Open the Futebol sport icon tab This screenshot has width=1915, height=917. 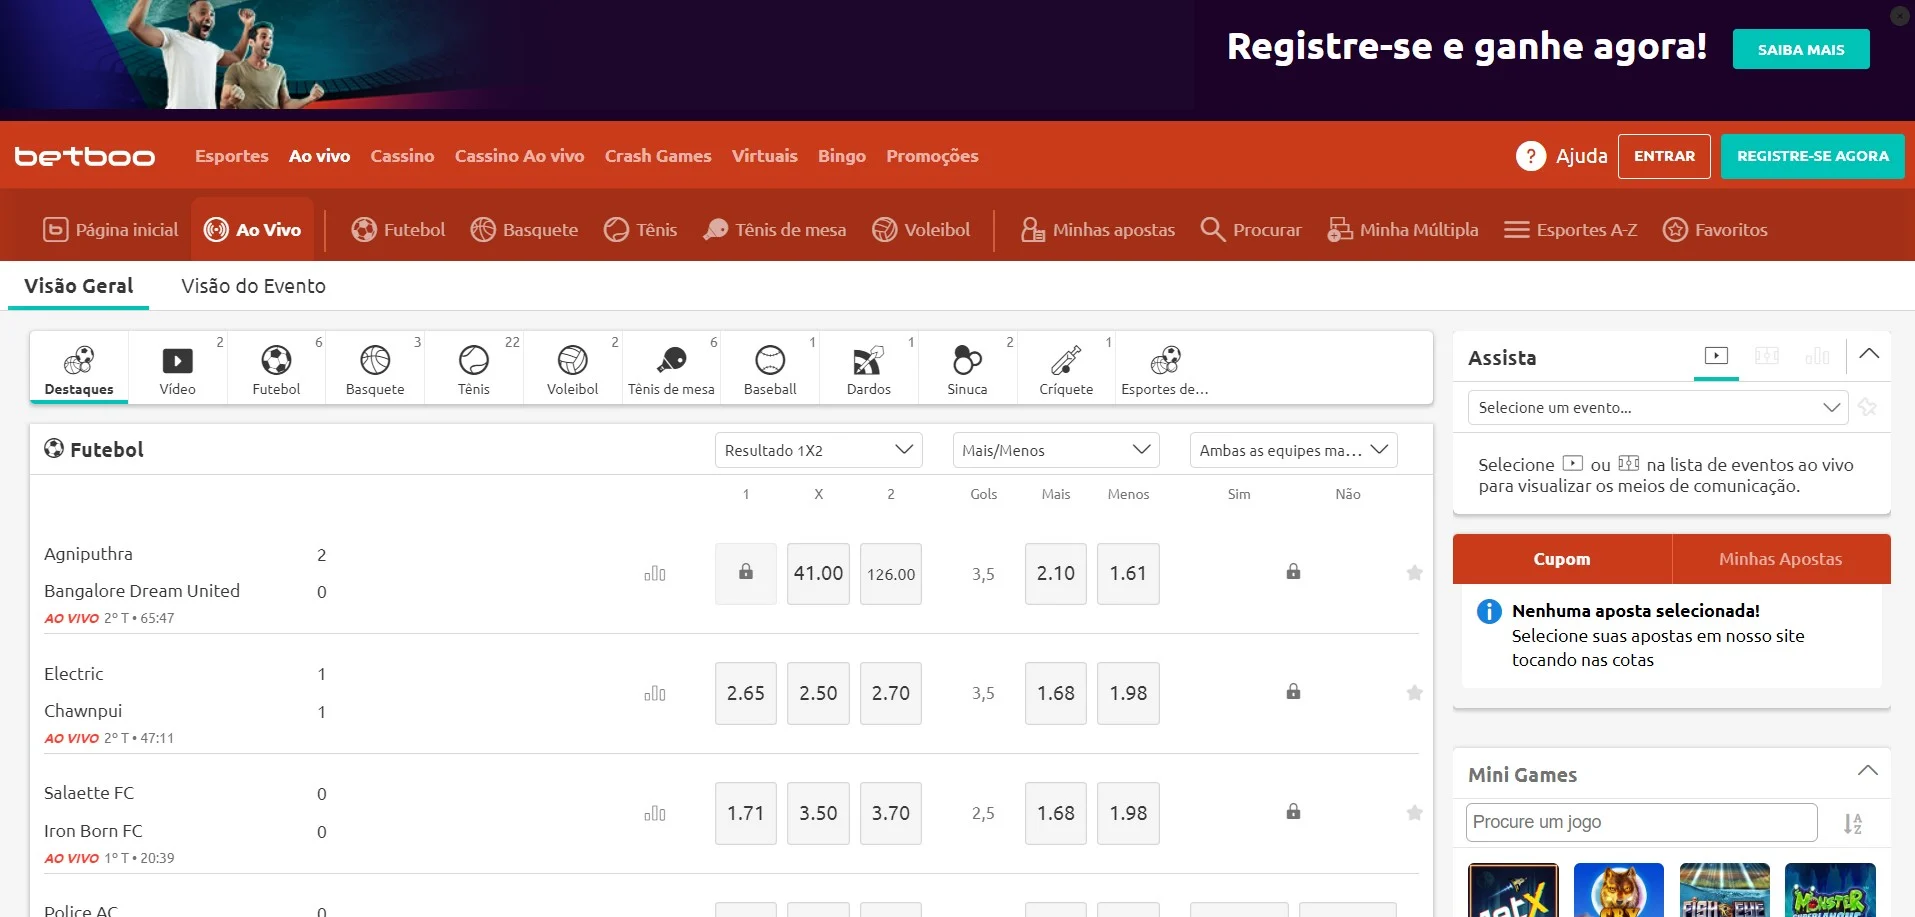click(x=276, y=368)
